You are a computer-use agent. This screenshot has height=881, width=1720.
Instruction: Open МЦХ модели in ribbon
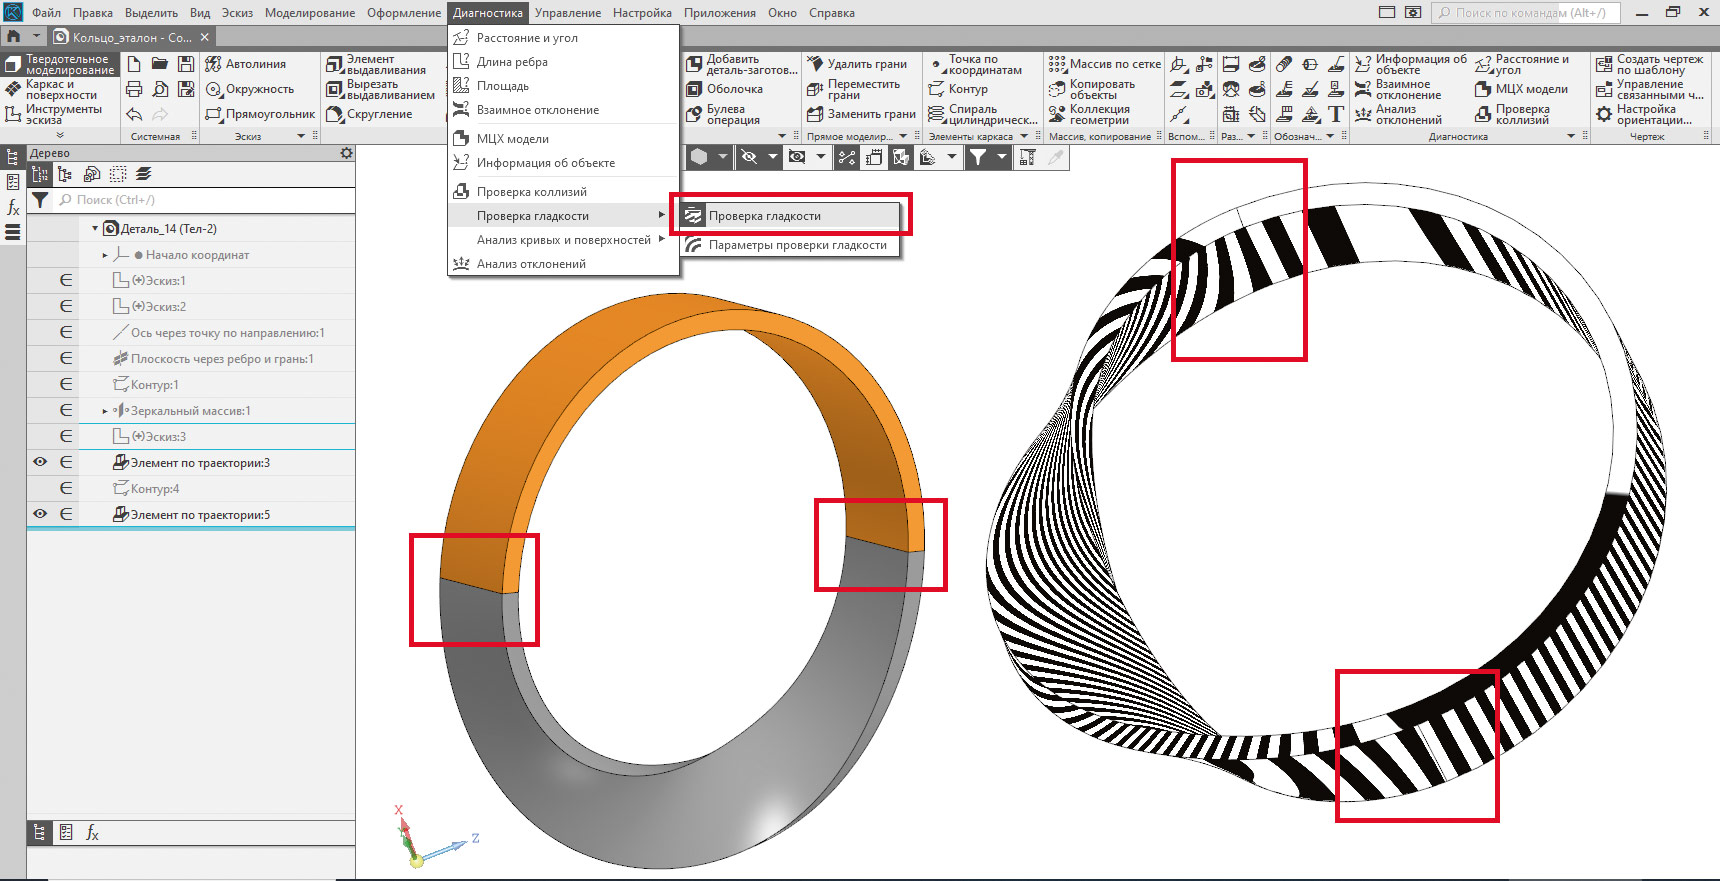1521,89
